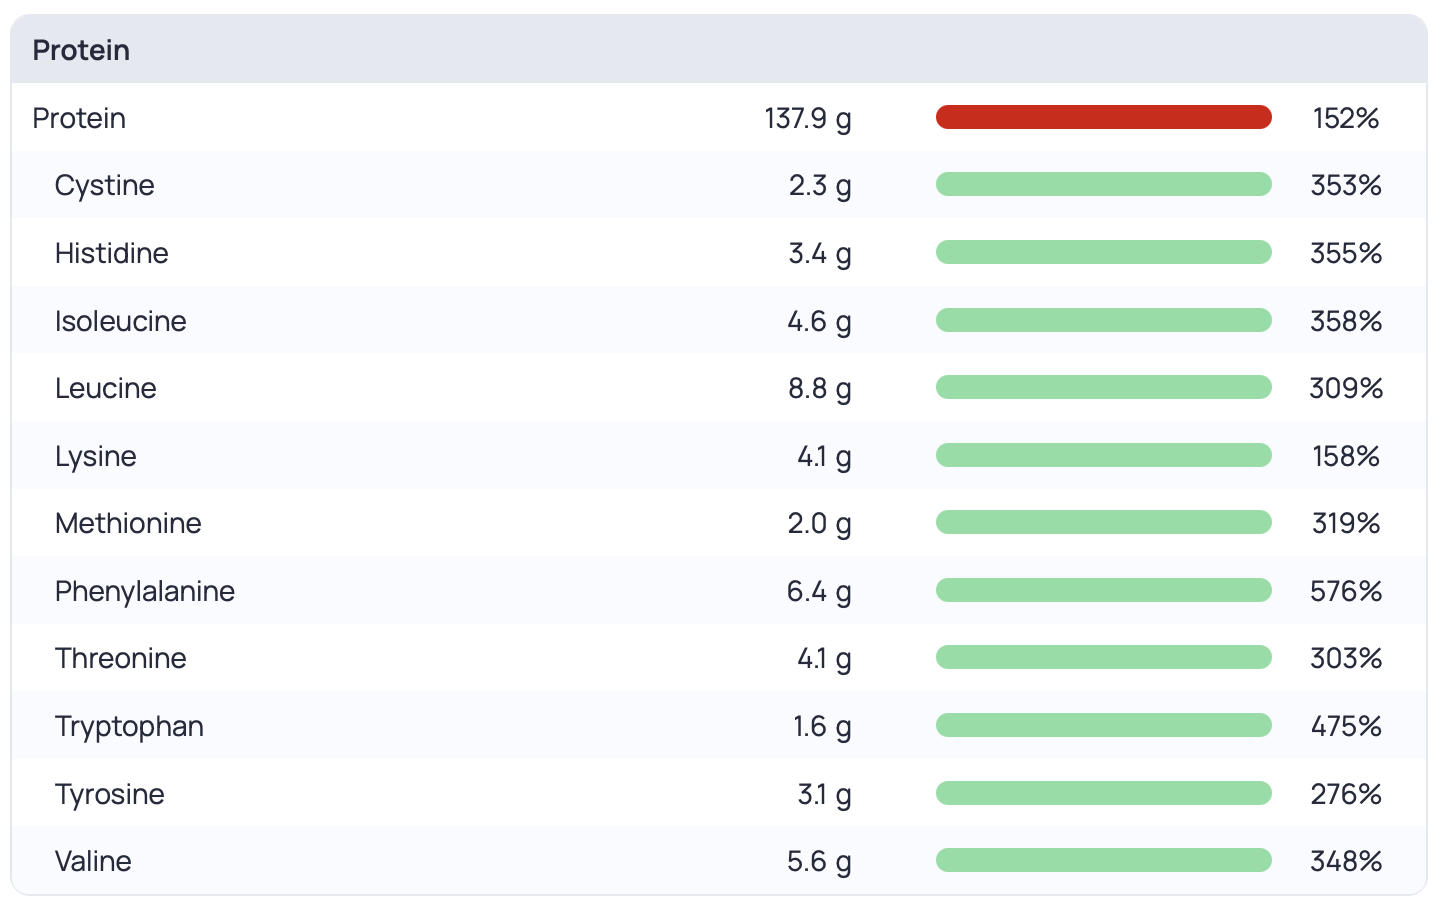Click the Protein section header
The width and height of the screenshot is (1444, 910).
[81, 50]
